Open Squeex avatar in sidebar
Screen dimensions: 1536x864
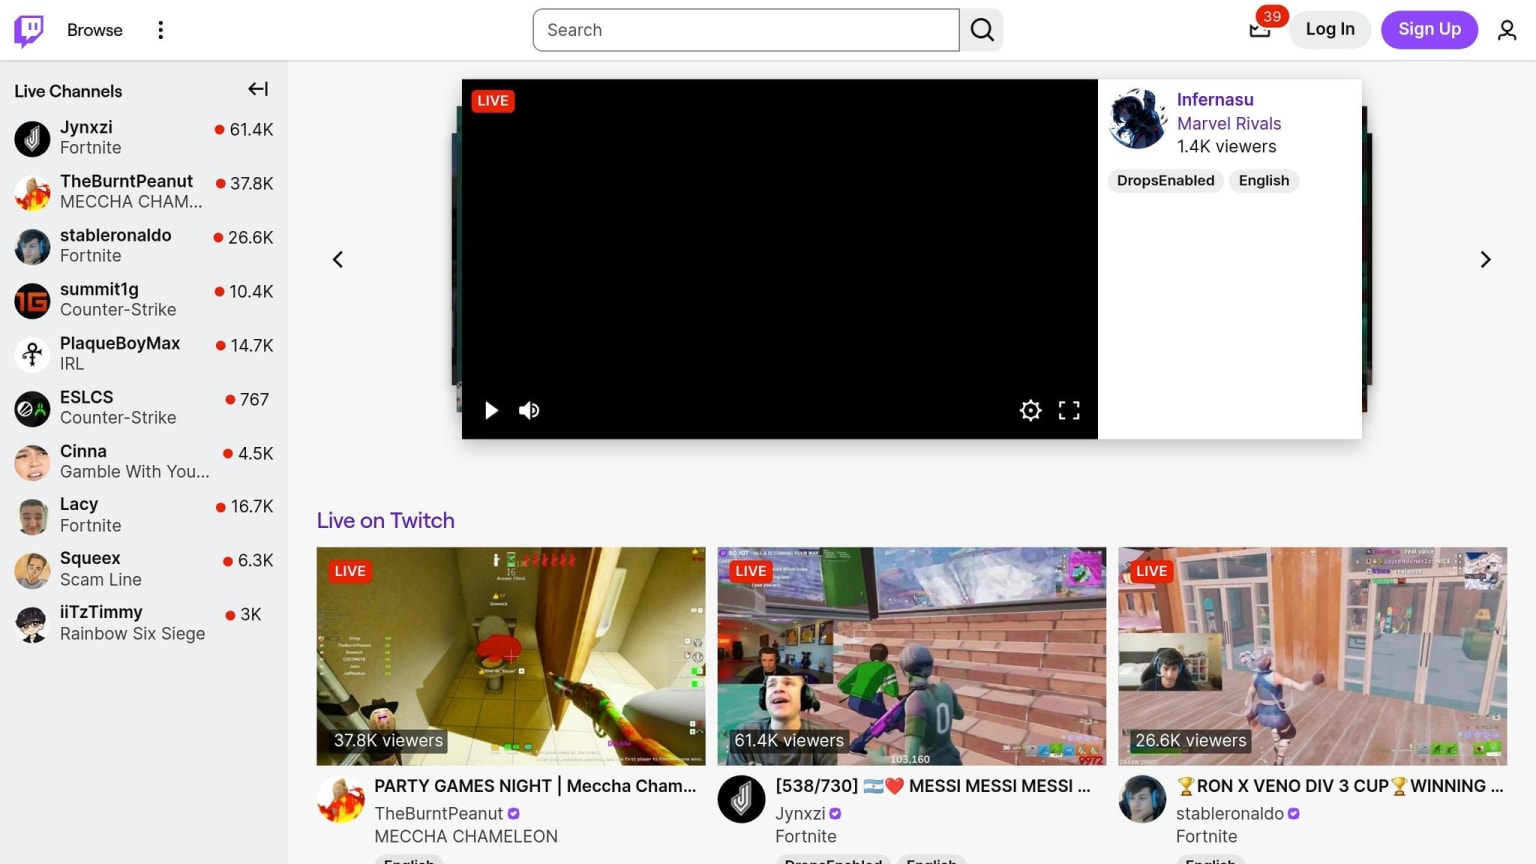[x=32, y=570]
